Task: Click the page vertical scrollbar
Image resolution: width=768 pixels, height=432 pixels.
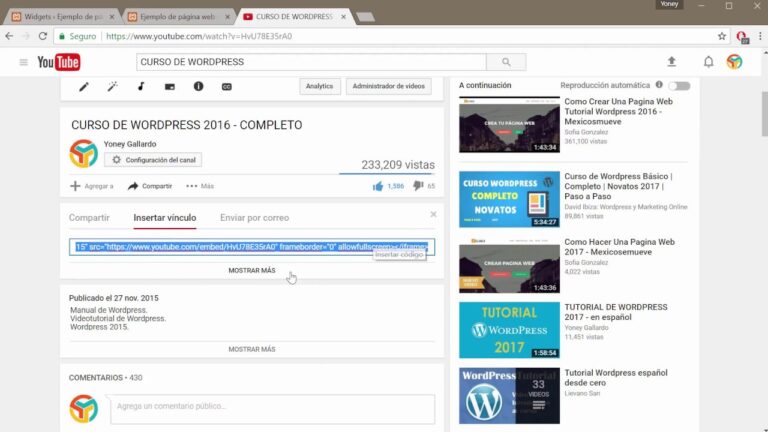Action: (x=764, y=114)
